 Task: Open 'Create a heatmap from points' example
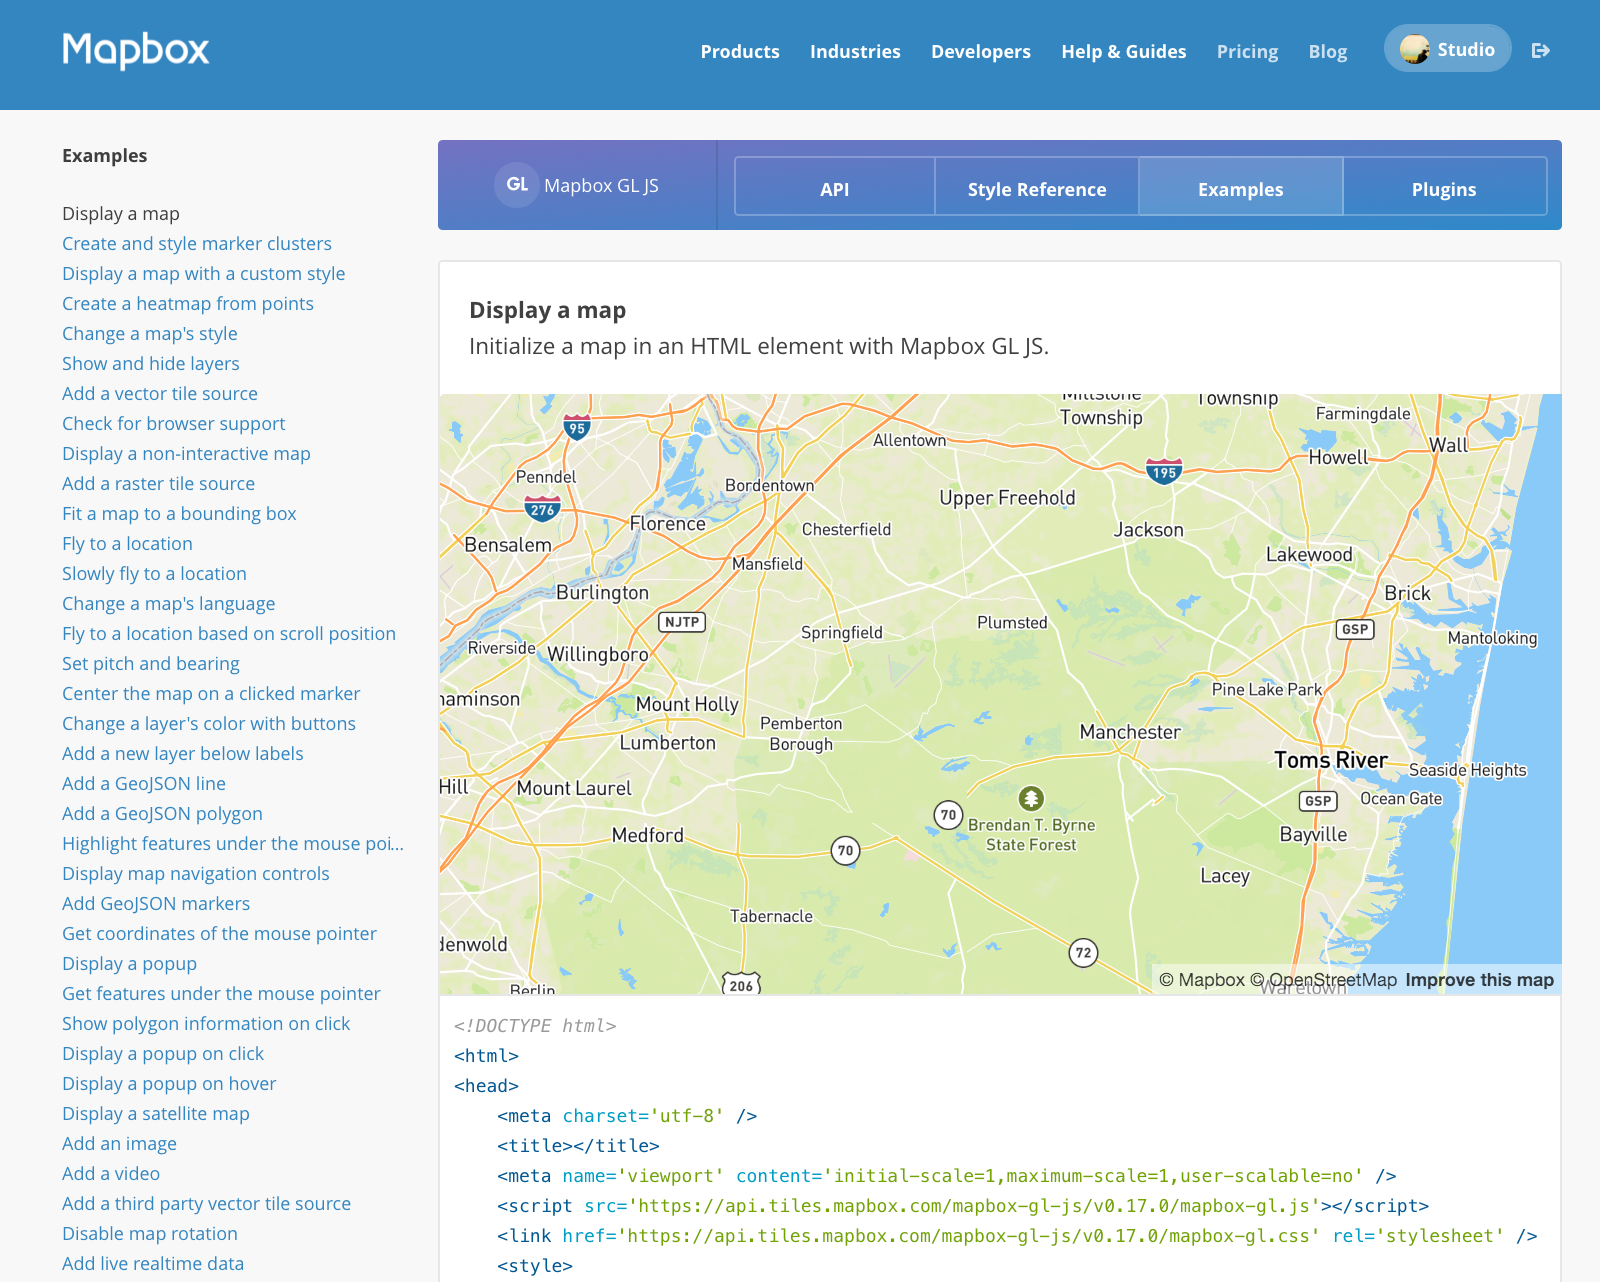[188, 303]
